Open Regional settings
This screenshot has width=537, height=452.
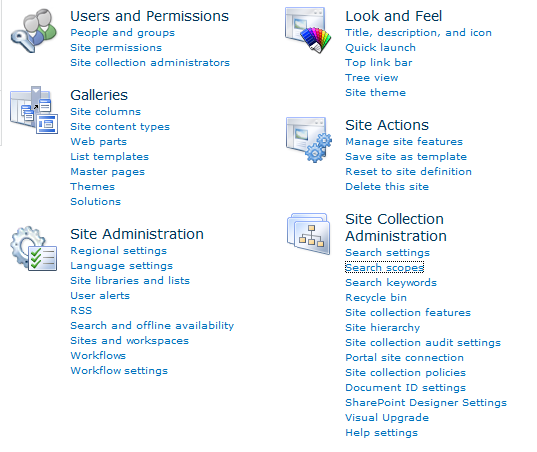[118, 251]
